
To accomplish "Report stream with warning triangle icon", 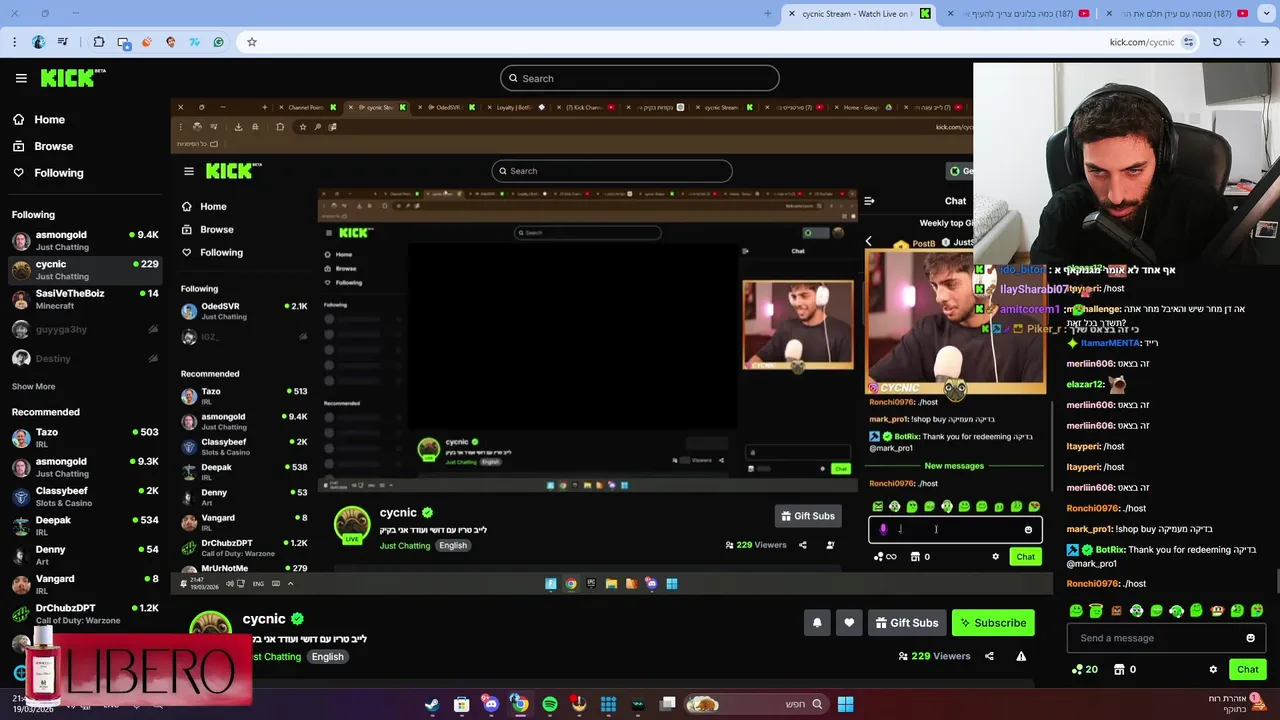I will tap(1021, 656).
